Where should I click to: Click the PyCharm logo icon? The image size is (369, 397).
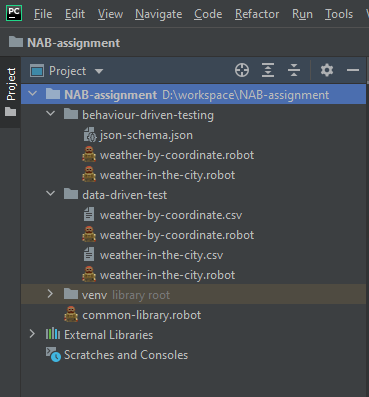click(x=14, y=14)
